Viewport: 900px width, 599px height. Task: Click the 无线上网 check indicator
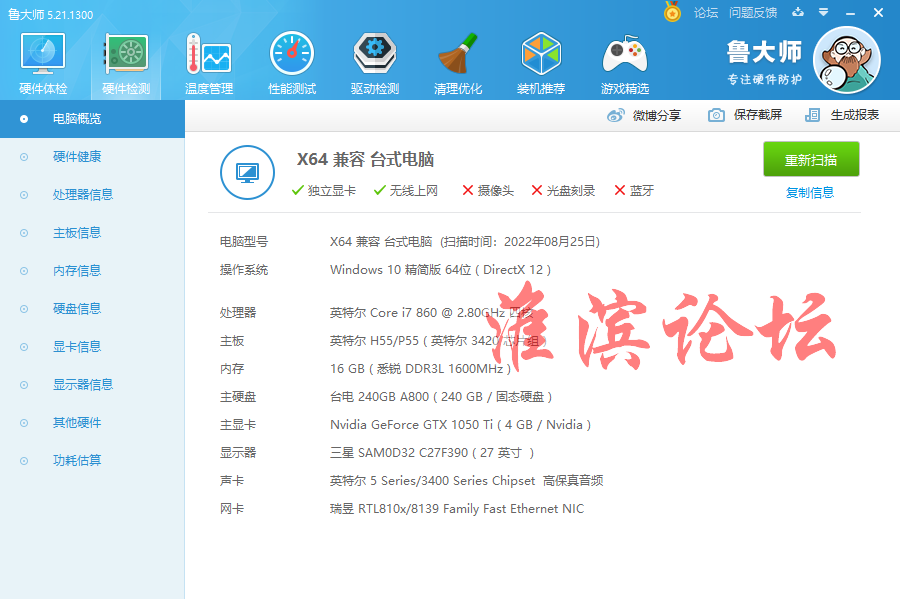tap(406, 190)
